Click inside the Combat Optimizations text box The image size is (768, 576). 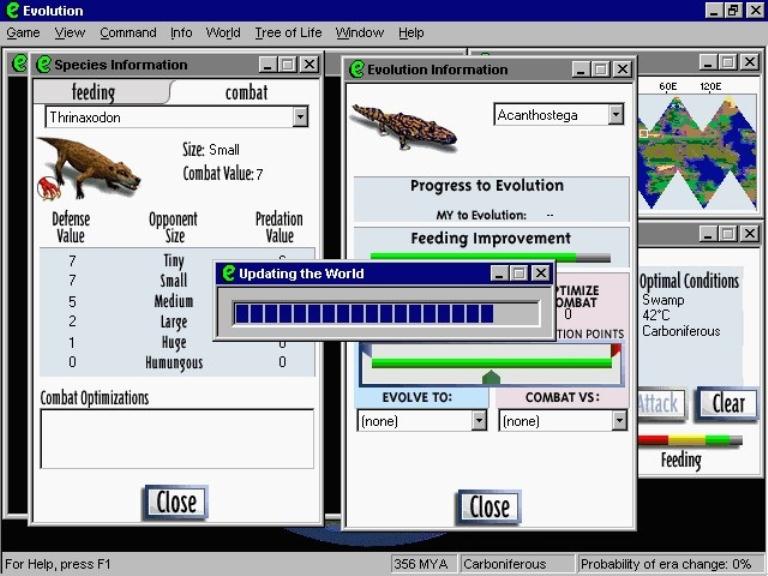(x=176, y=438)
